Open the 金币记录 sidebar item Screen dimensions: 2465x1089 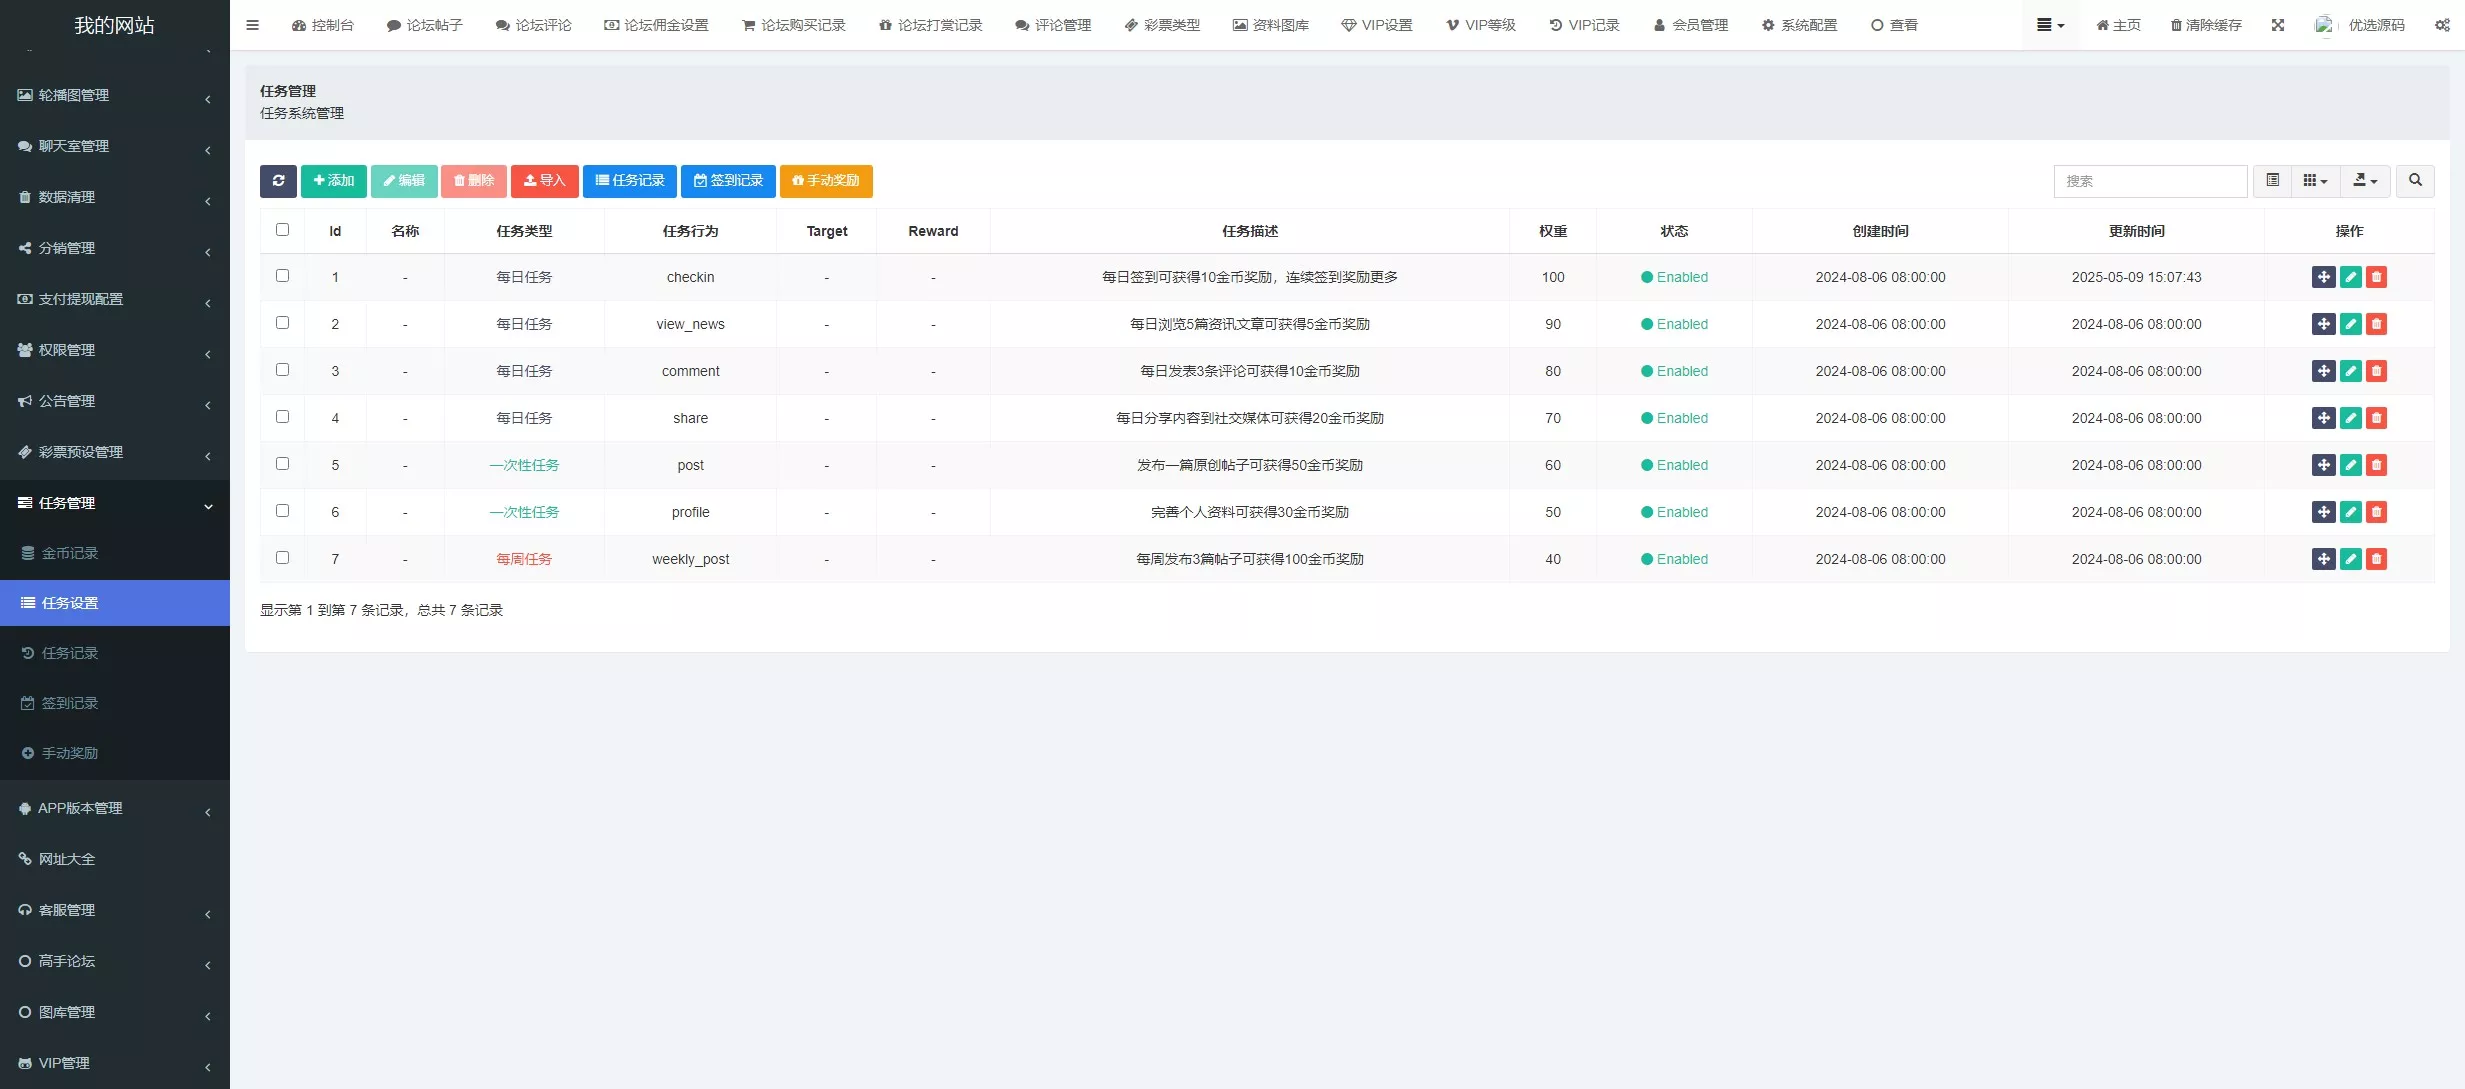tap(70, 553)
